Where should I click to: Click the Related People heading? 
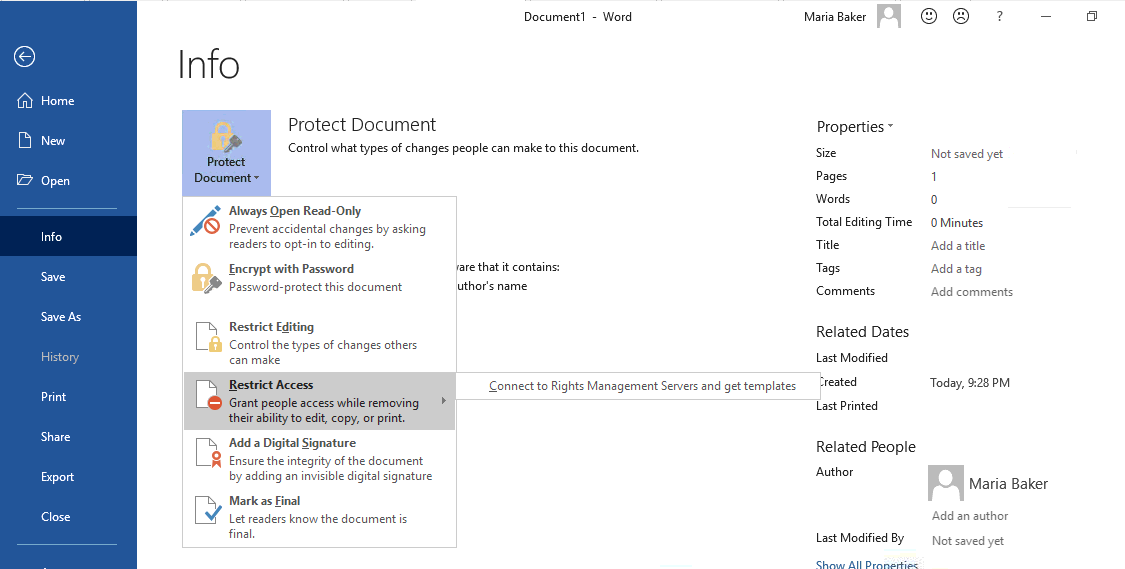pos(865,446)
